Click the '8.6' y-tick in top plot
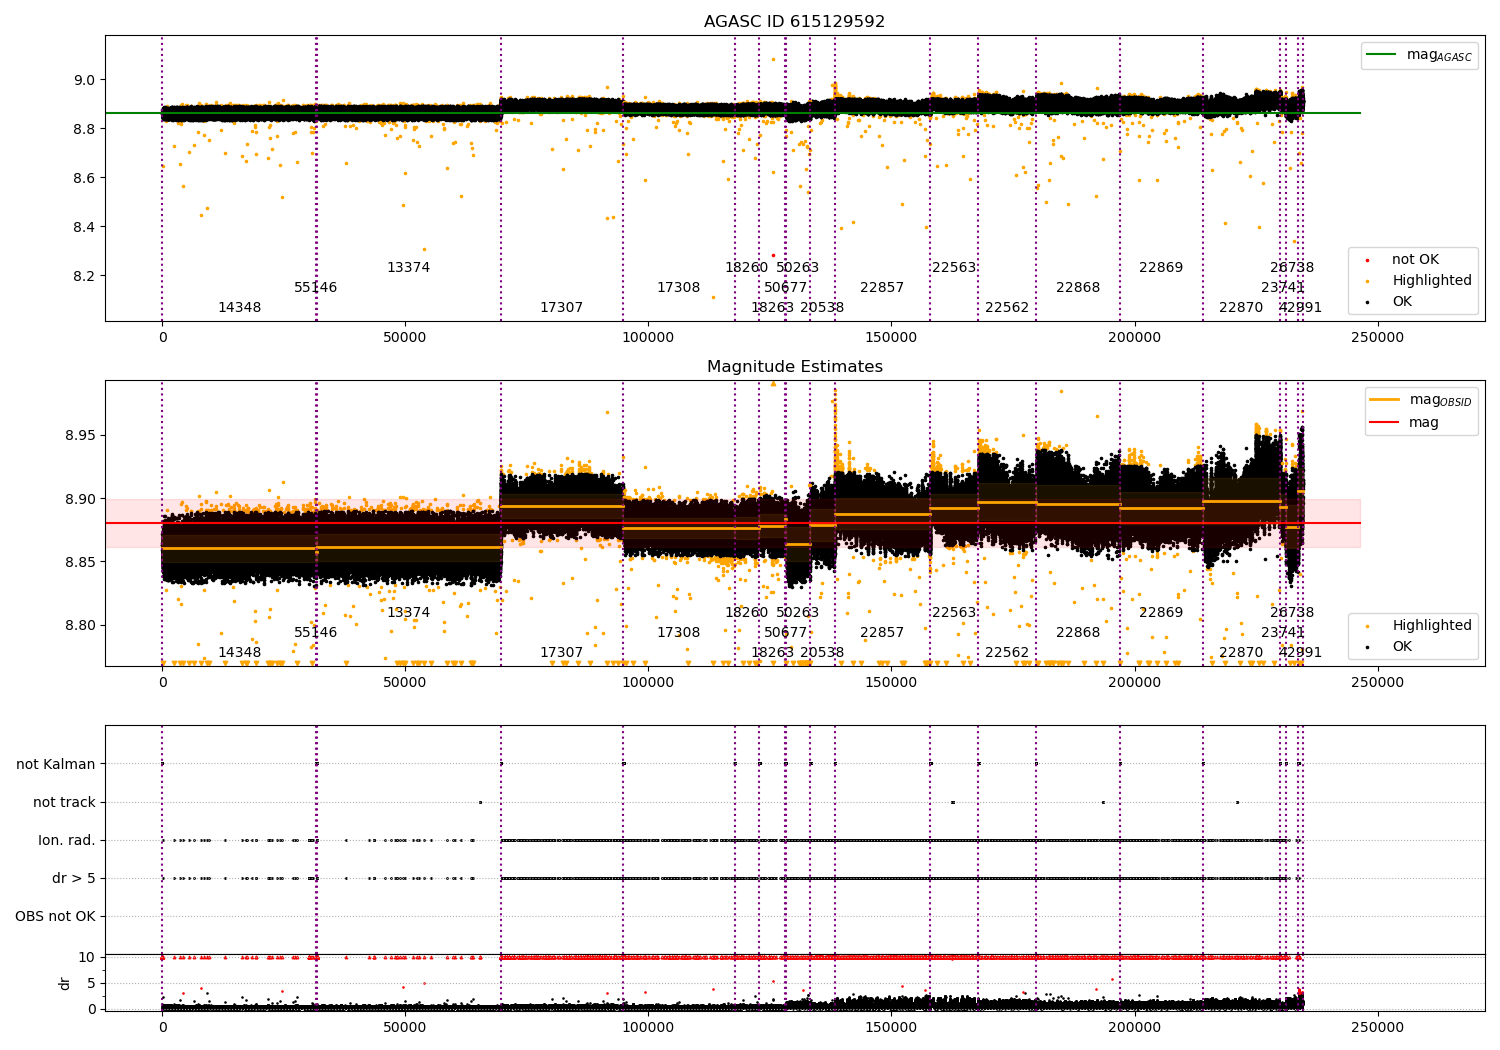 click(84, 179)
